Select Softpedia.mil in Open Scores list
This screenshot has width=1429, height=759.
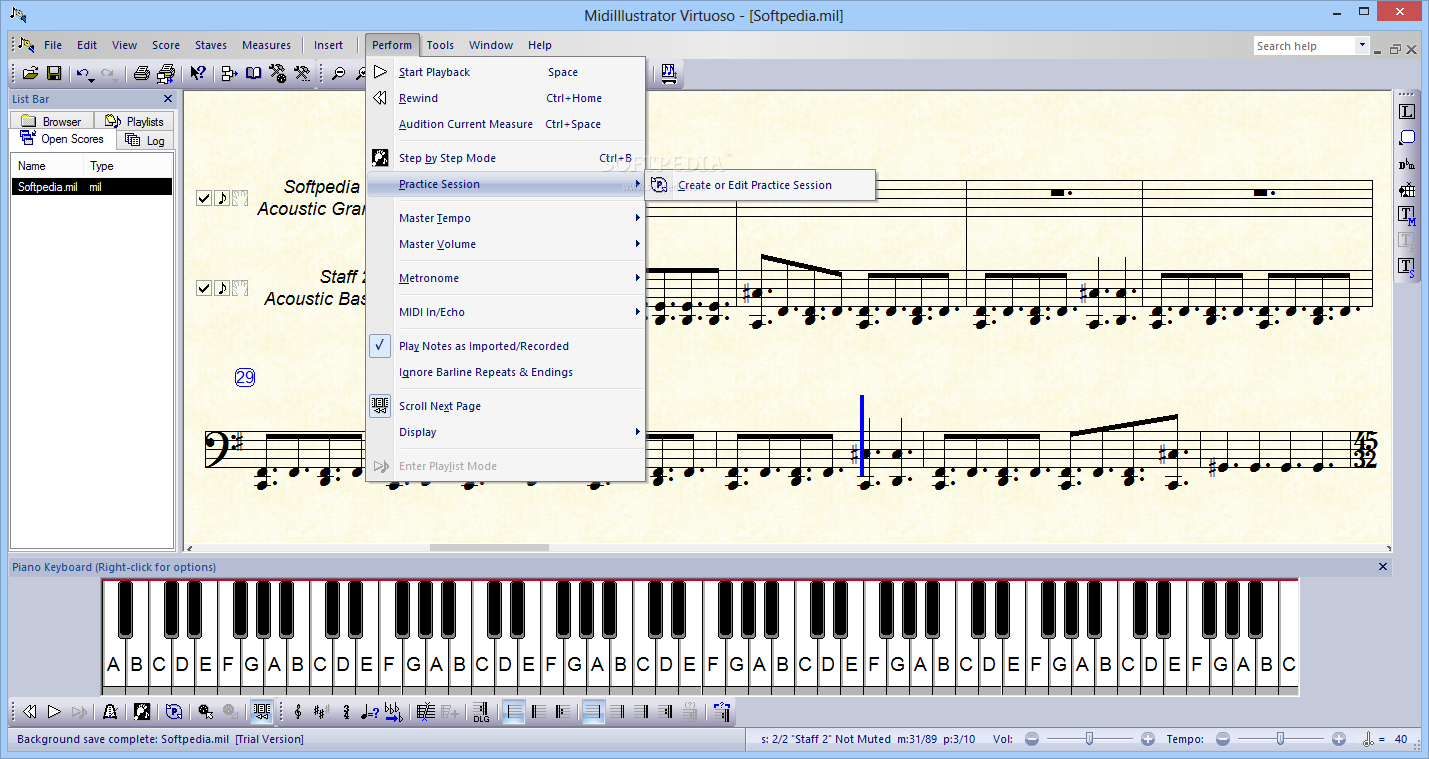[92, 187]
